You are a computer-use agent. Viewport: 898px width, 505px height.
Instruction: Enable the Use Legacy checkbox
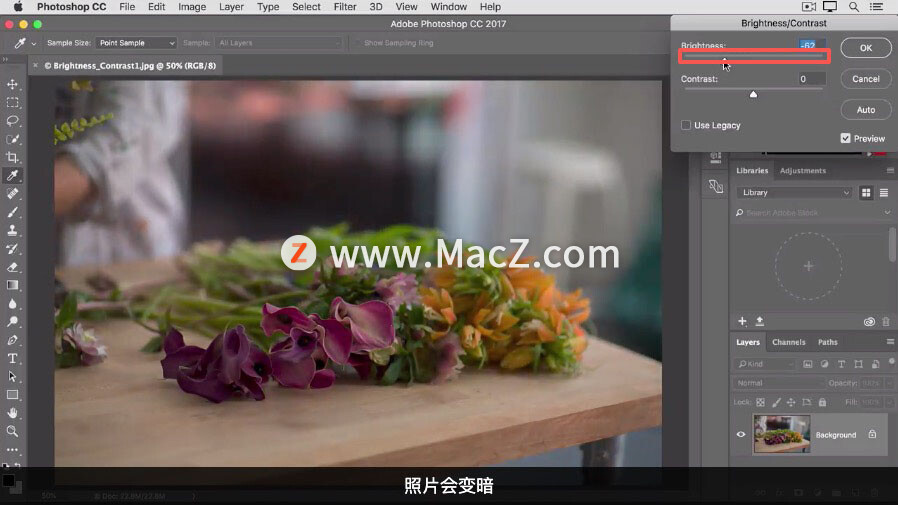coord(686,125)
